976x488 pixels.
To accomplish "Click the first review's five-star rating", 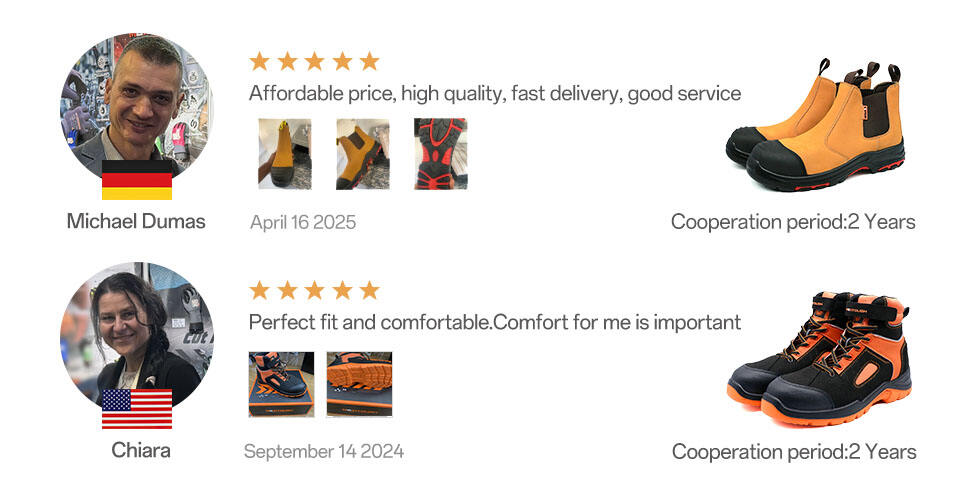I will [314, 61].
